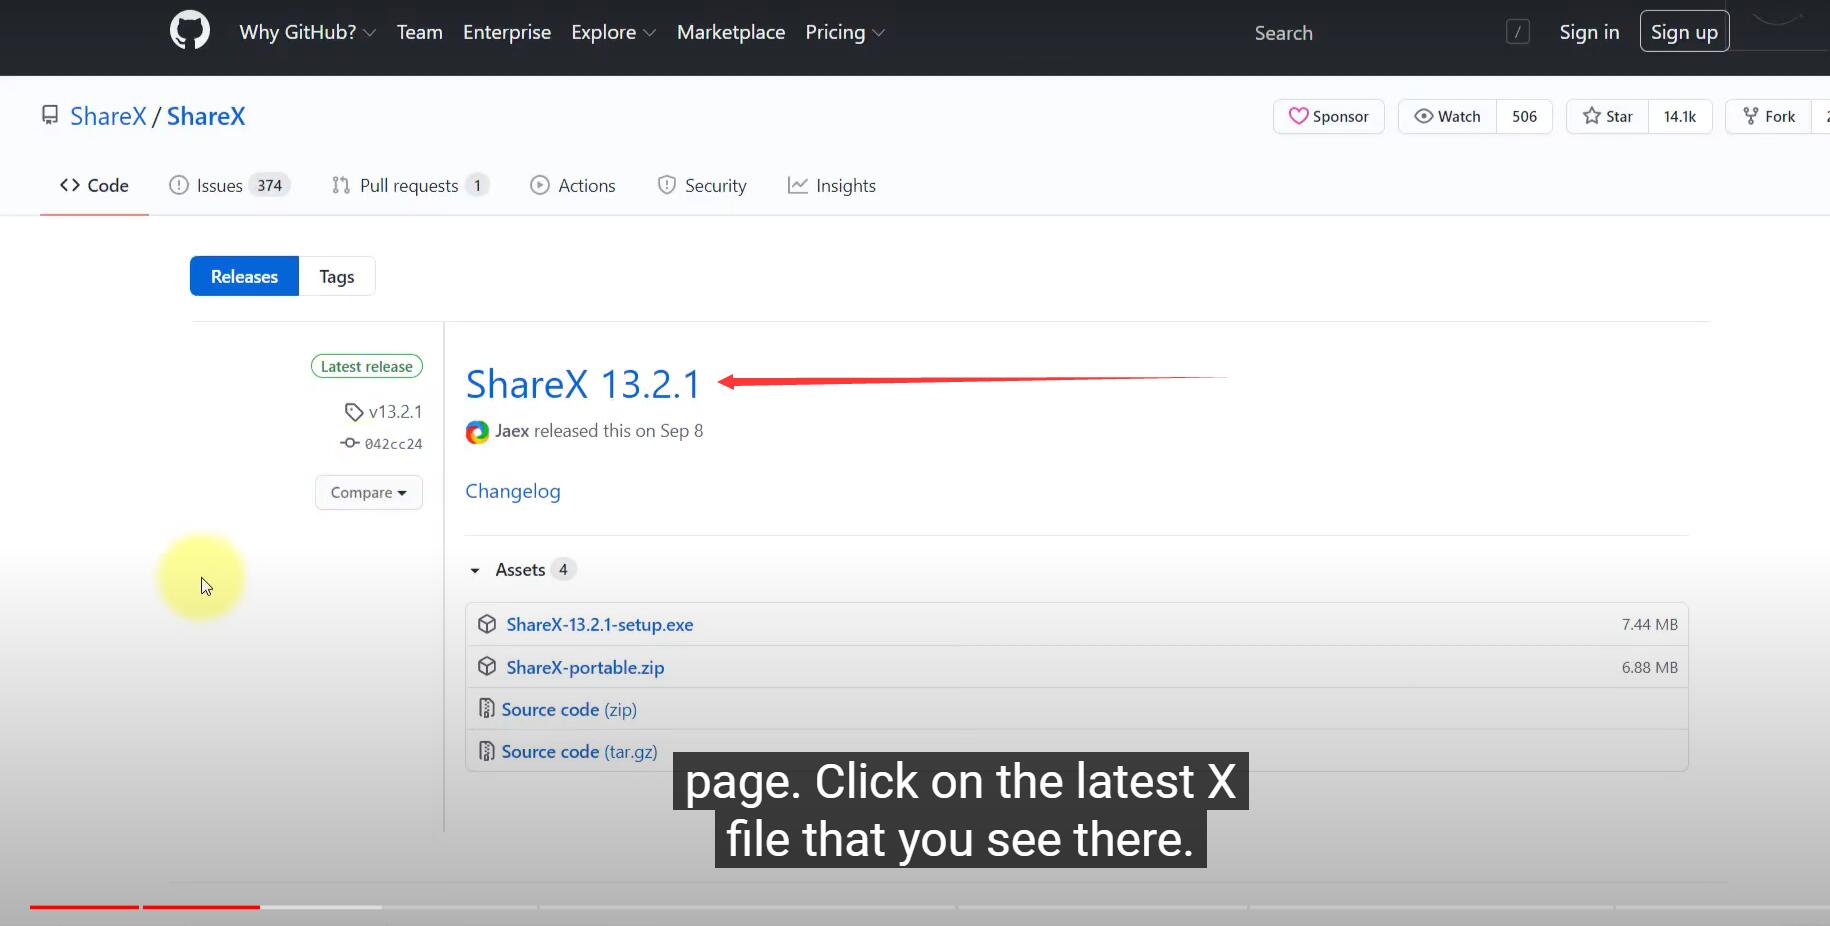Open the Issues tab
Viewport: 1830px width, 926px height.
tap(229, 185)
